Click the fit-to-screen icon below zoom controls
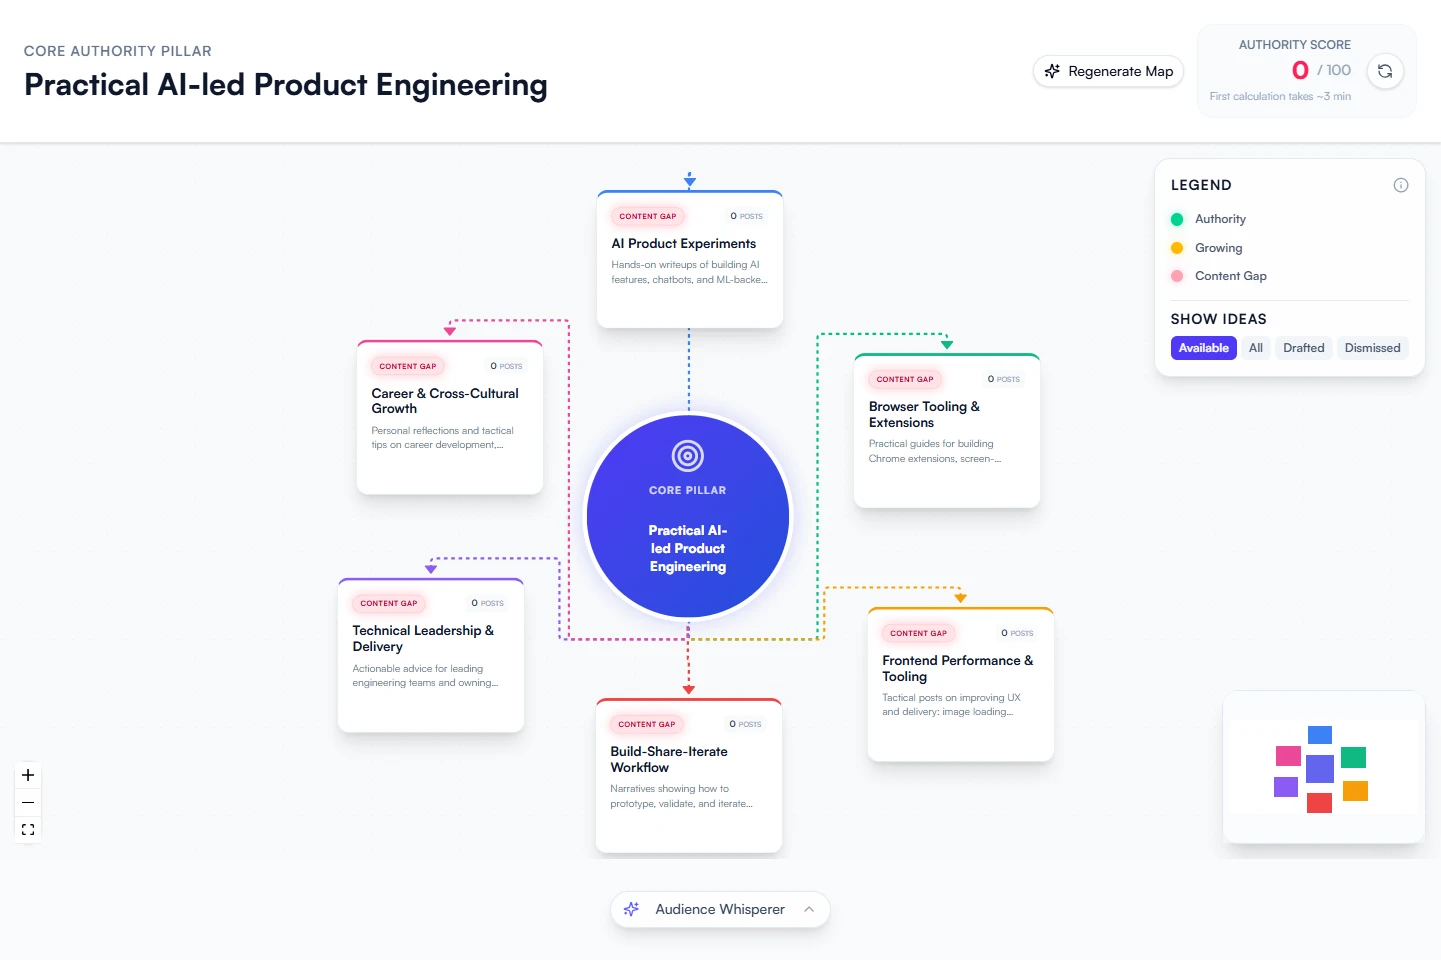This screenshot has height=960, width=1441. [28, 829]
